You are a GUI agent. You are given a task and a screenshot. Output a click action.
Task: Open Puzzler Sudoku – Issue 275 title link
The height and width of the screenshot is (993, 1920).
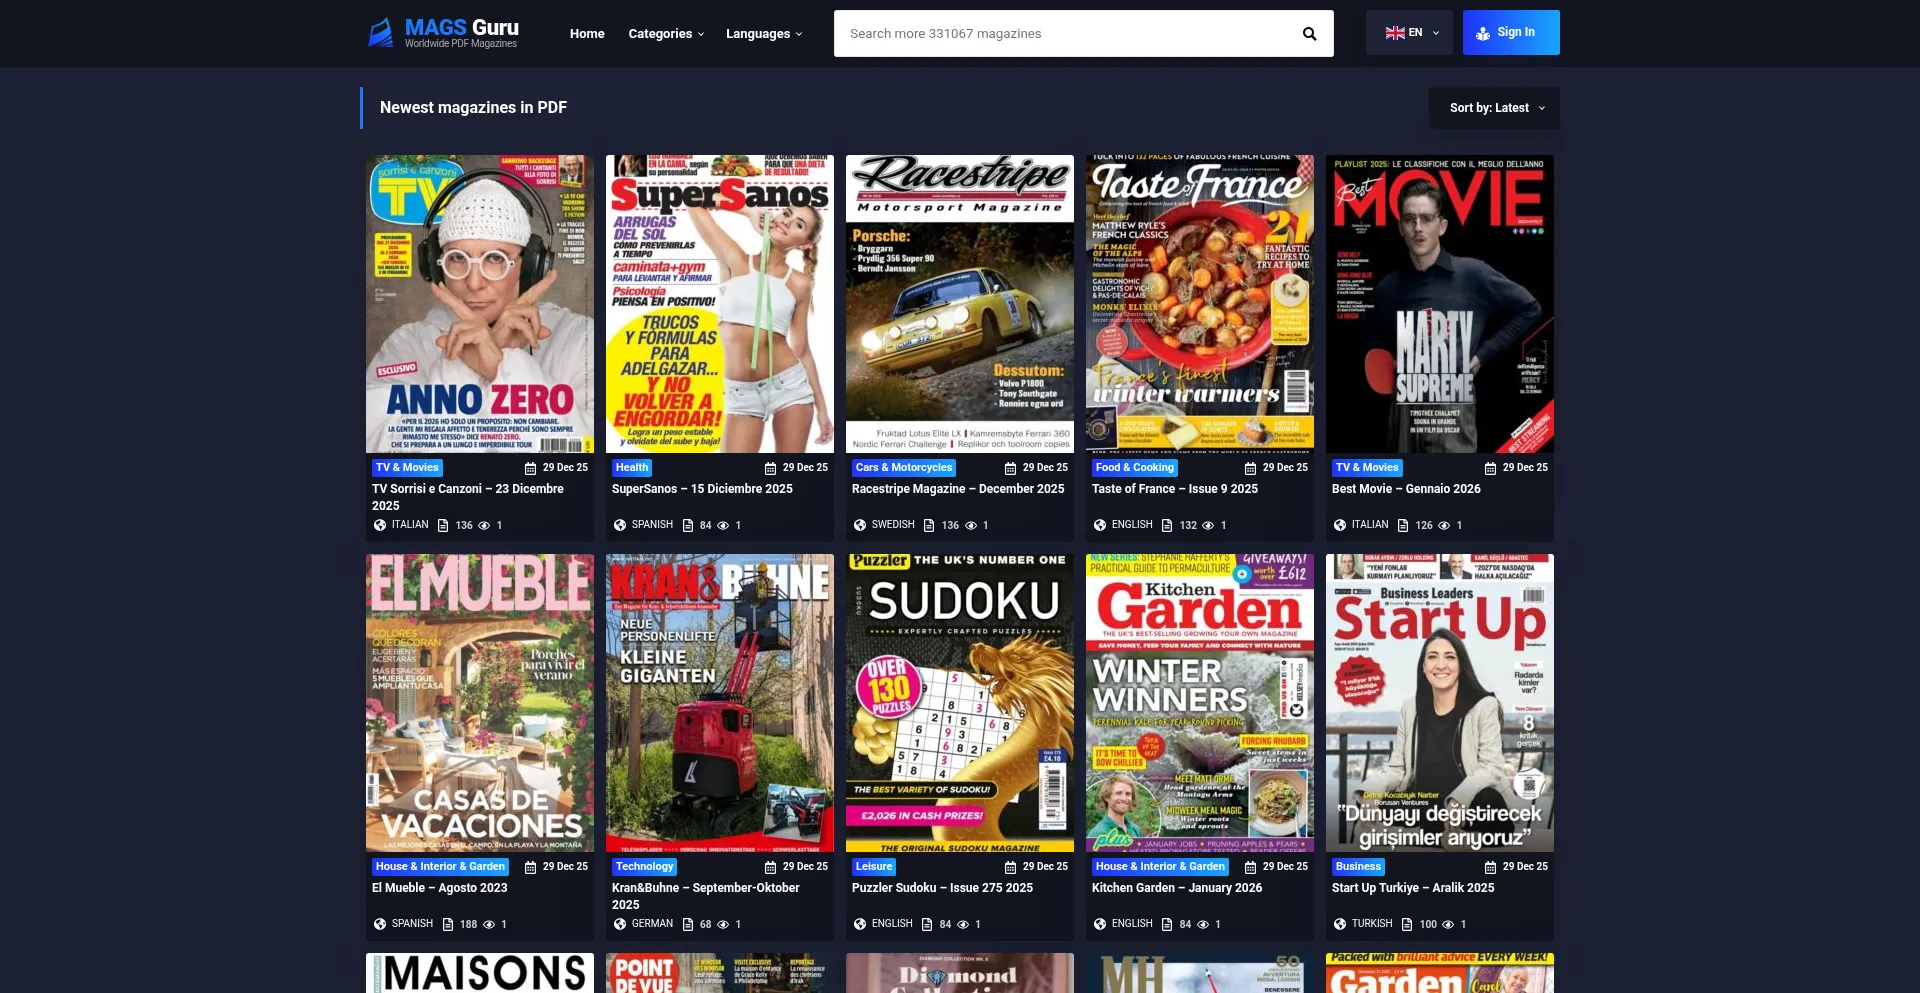[x=942, y=888]
